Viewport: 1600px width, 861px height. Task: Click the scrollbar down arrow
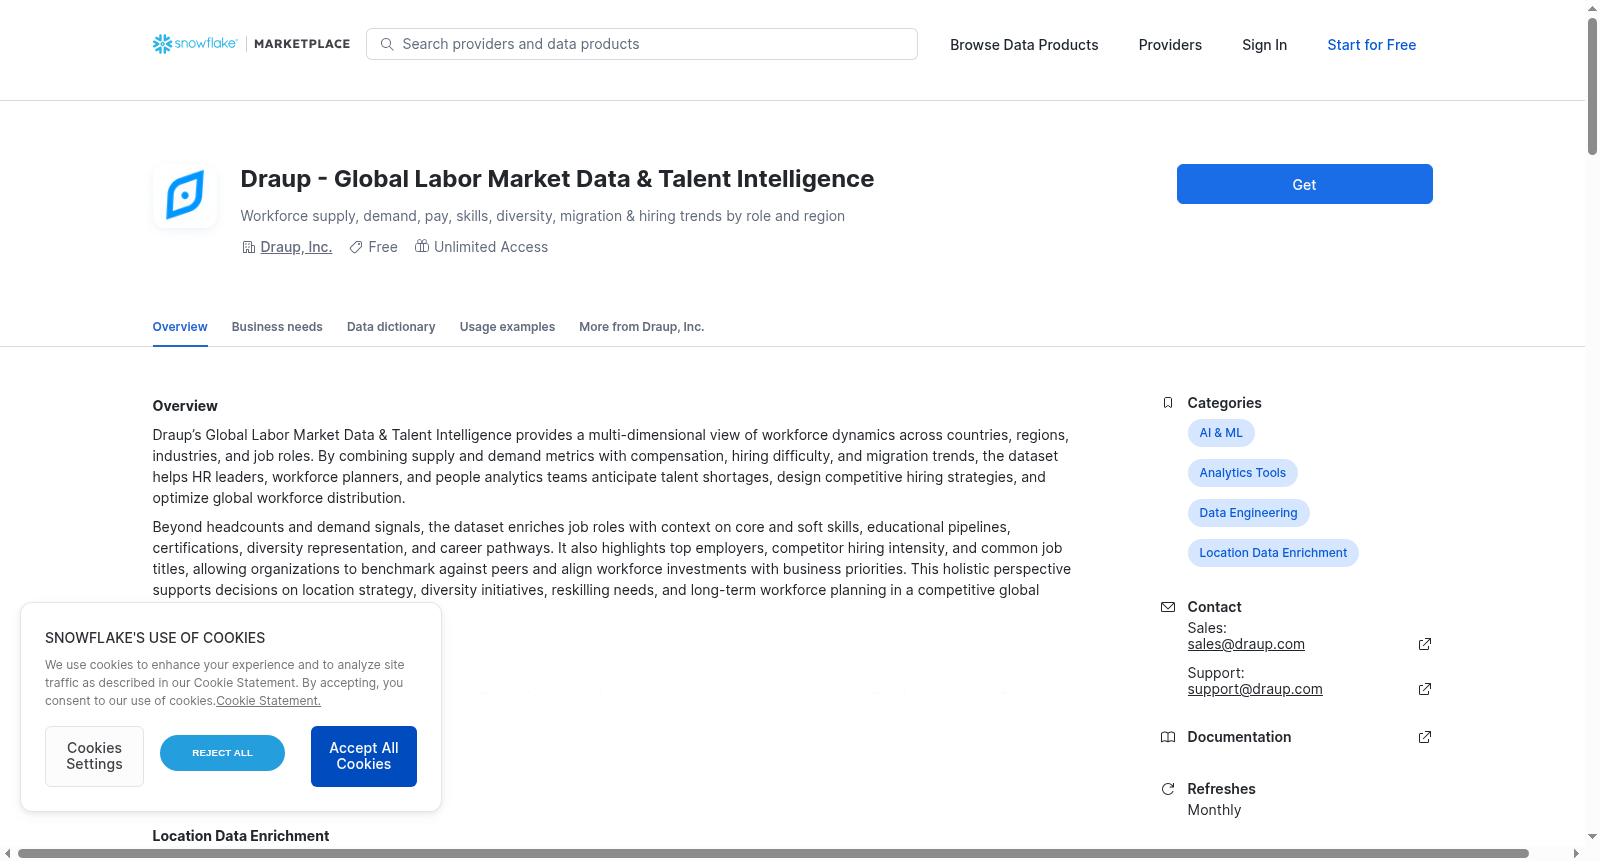click(1592, 837)
